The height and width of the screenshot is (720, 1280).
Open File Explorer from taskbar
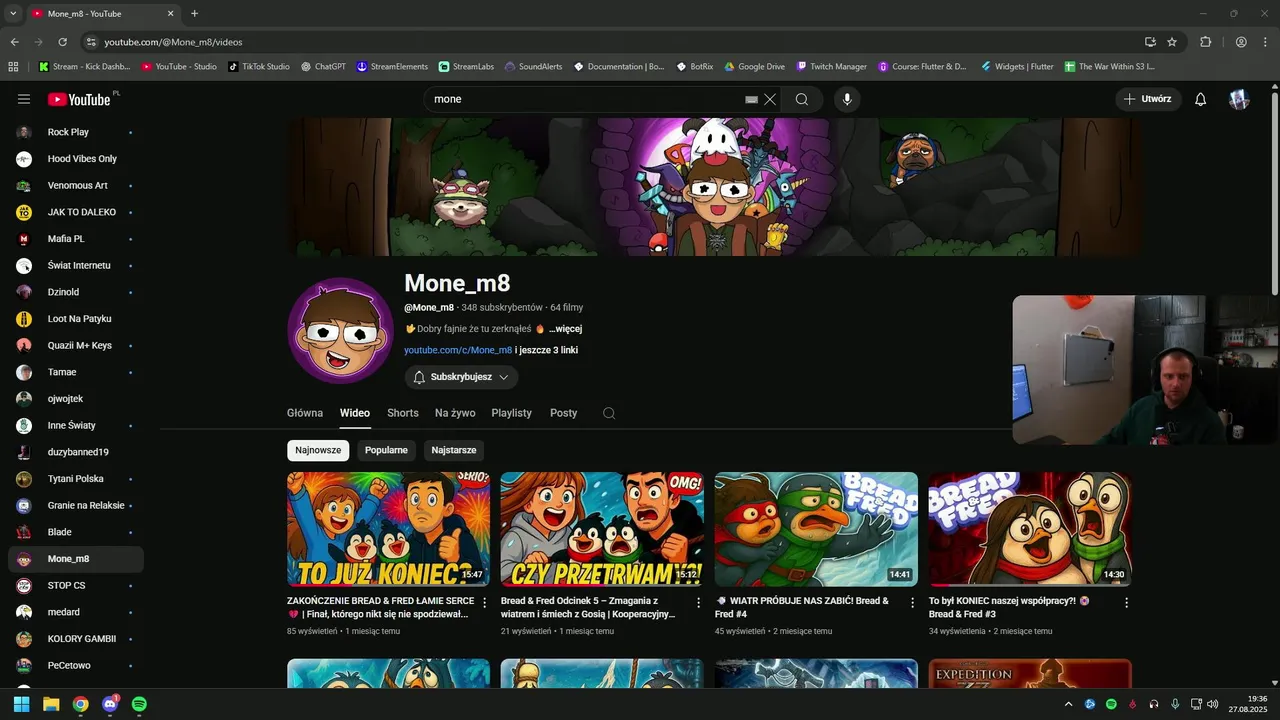tap(51, 704)
